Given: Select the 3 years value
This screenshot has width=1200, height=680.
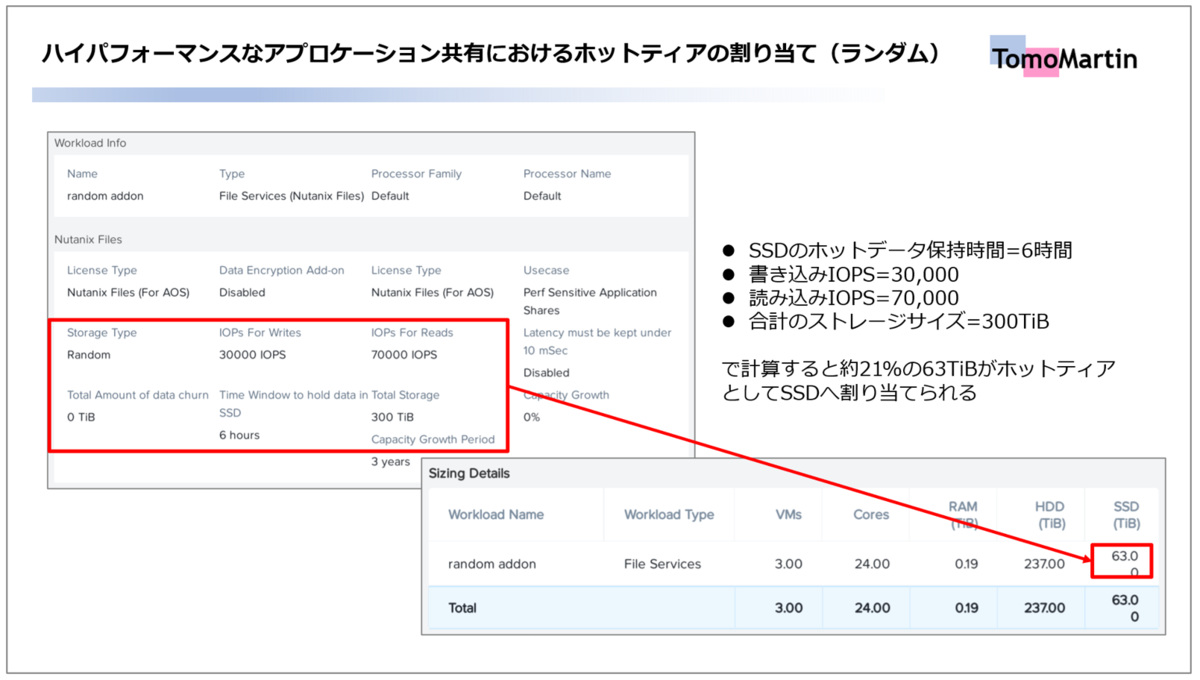Looking at the screenshot, I should coord(390,462).
